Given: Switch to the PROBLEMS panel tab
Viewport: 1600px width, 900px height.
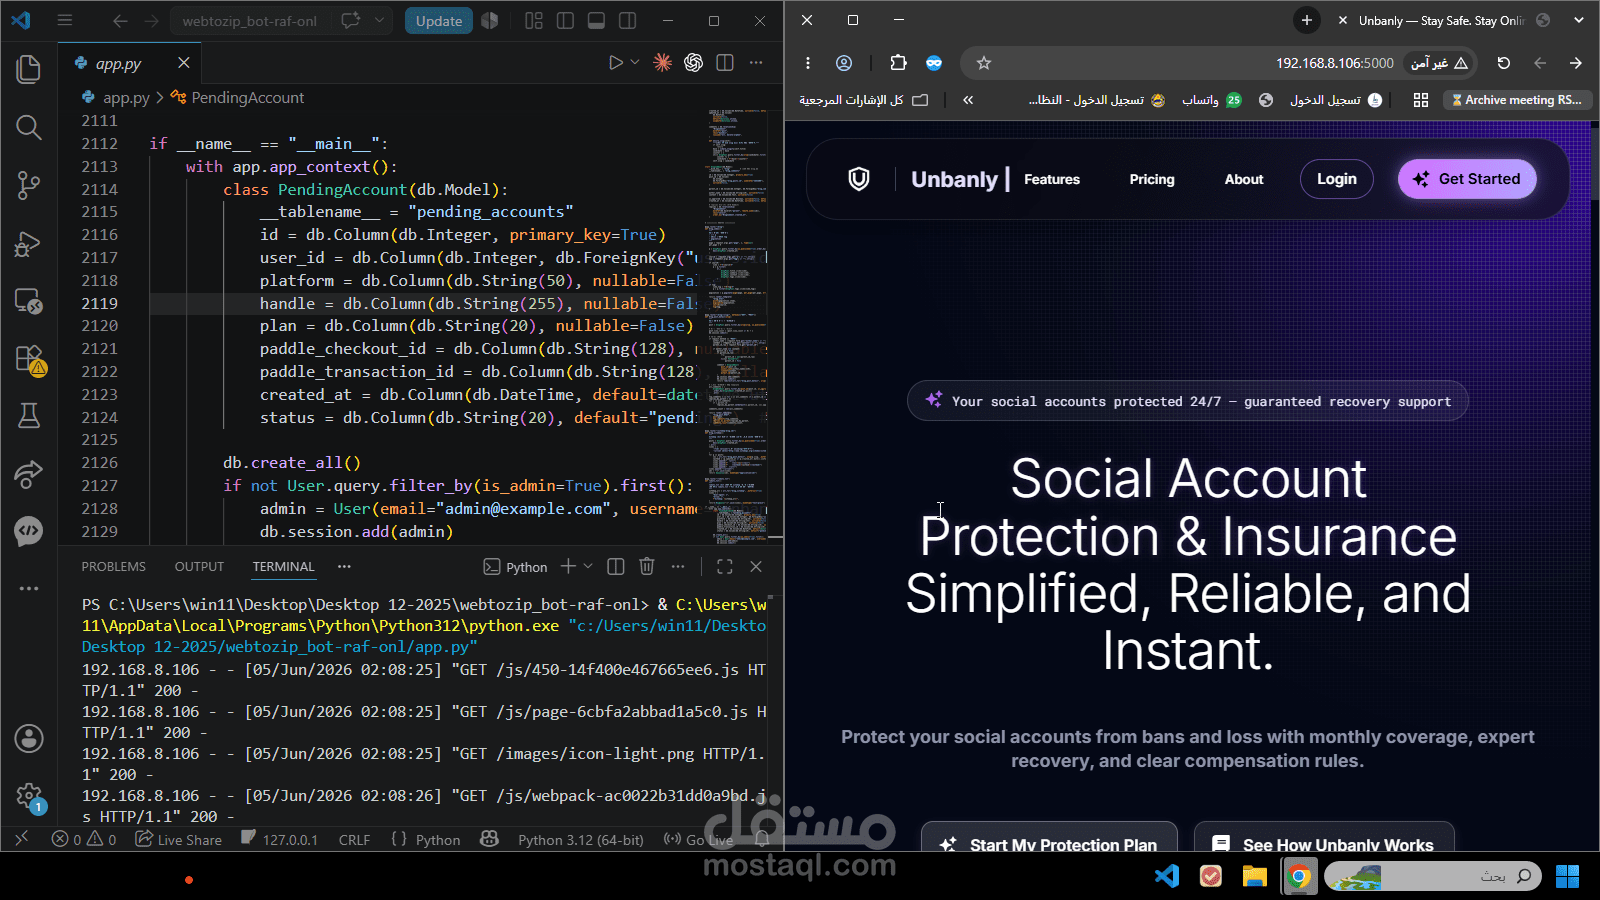Looking at the screenshot, I should 113,567.
